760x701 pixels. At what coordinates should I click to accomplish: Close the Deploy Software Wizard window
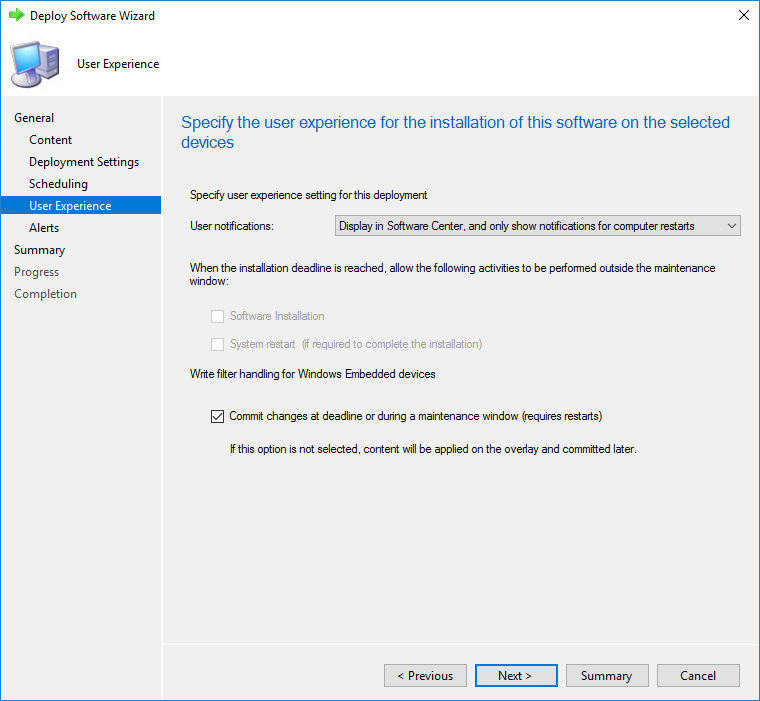click(x=744, y=15)
